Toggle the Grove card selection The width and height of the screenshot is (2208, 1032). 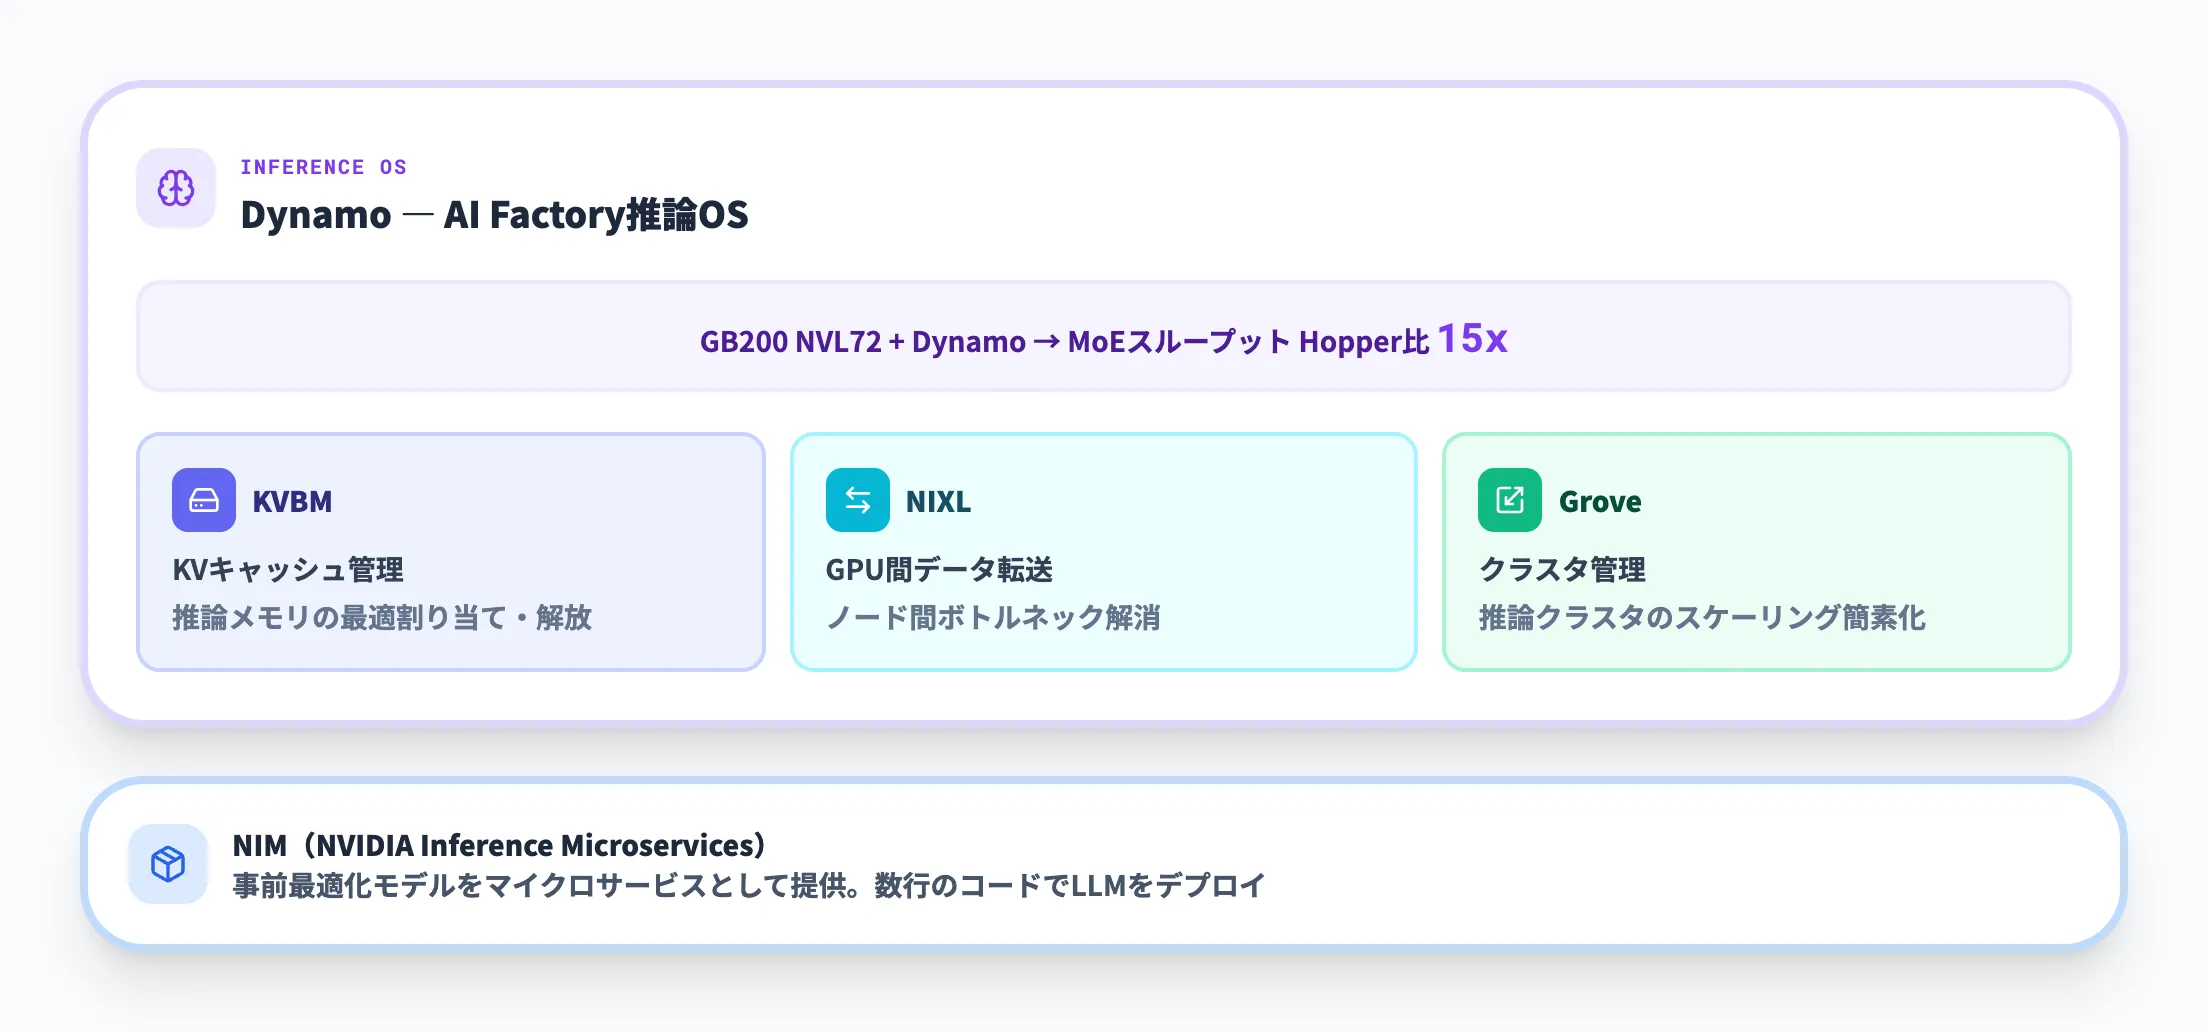pos(1755,552)
